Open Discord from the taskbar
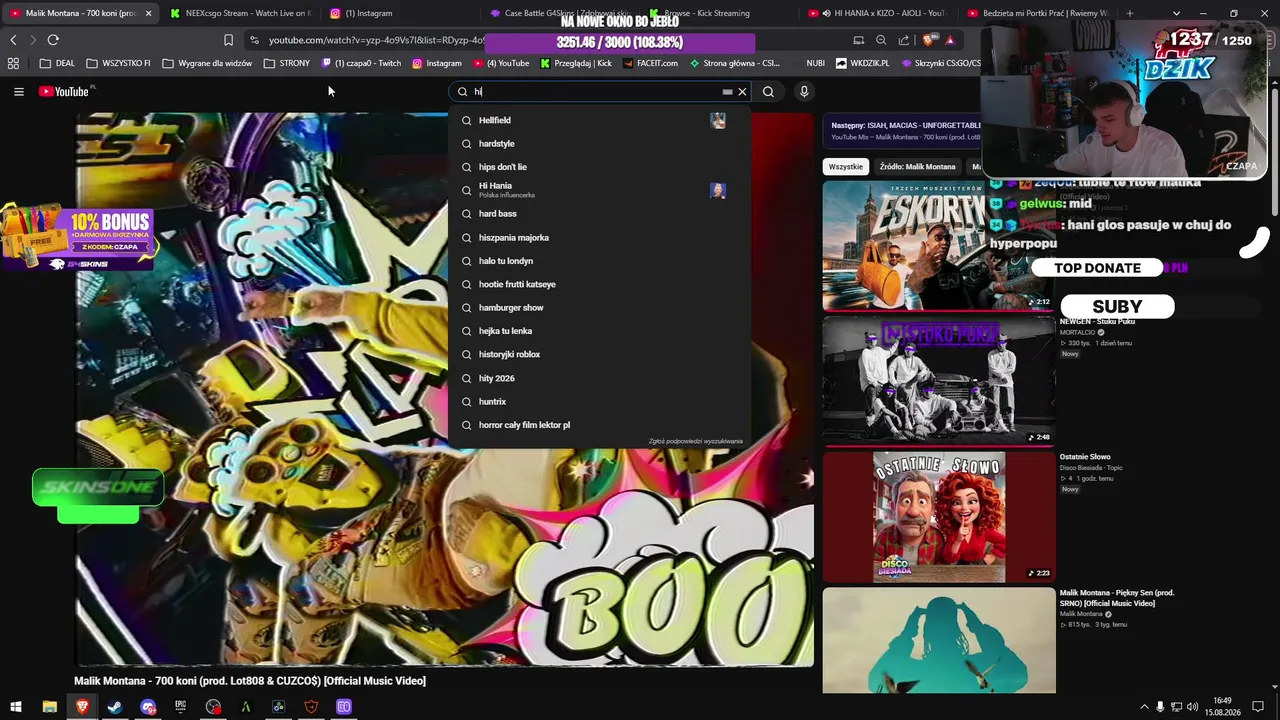The width and height of the screenshot is (1280, 720). 148,707
